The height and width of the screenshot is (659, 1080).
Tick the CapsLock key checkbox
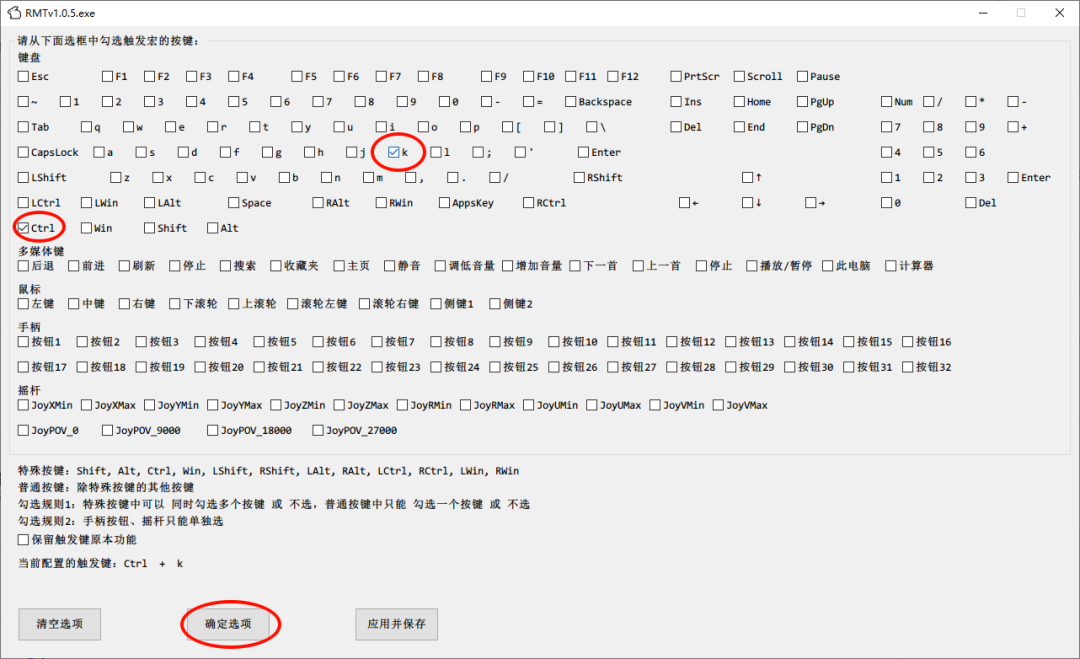tap(24, 152)
